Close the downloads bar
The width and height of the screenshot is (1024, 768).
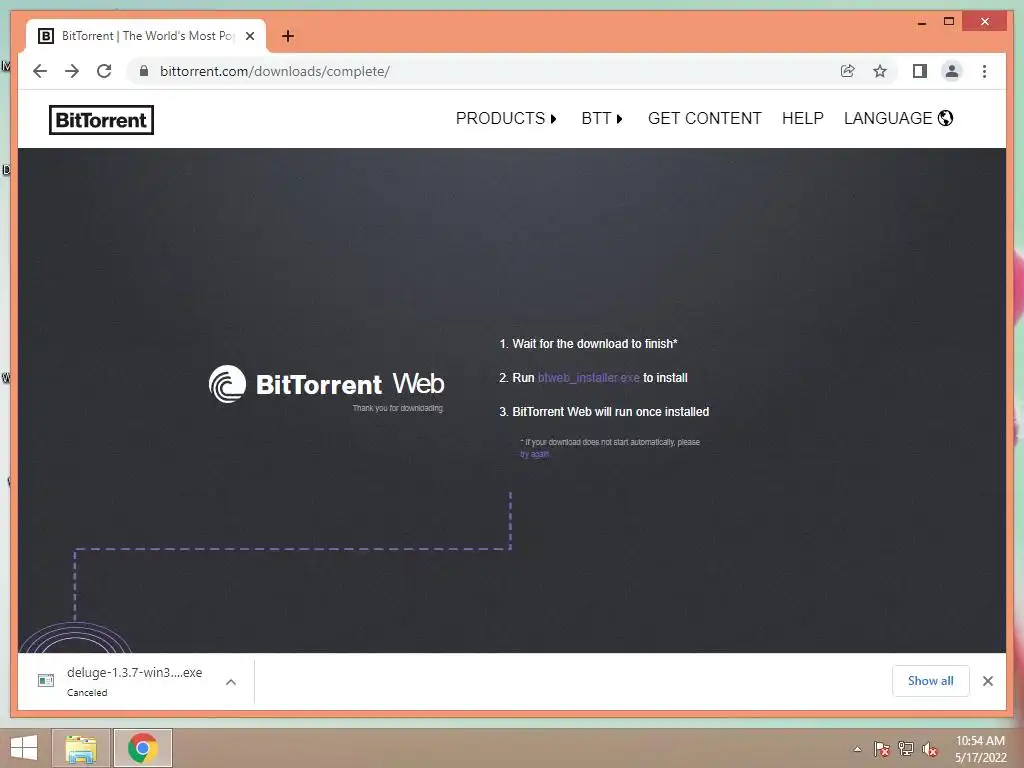(x=987, y=680)
